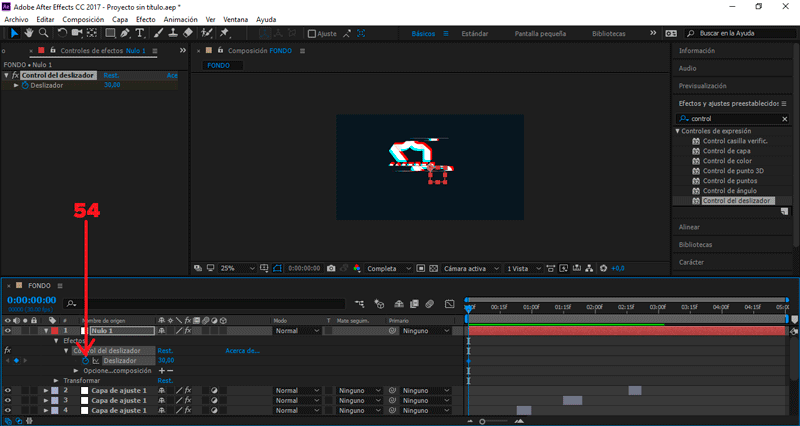800x426 pixels.
Task: Click the Deslizador value 30,00 in timeline
Action: point(166,361)
